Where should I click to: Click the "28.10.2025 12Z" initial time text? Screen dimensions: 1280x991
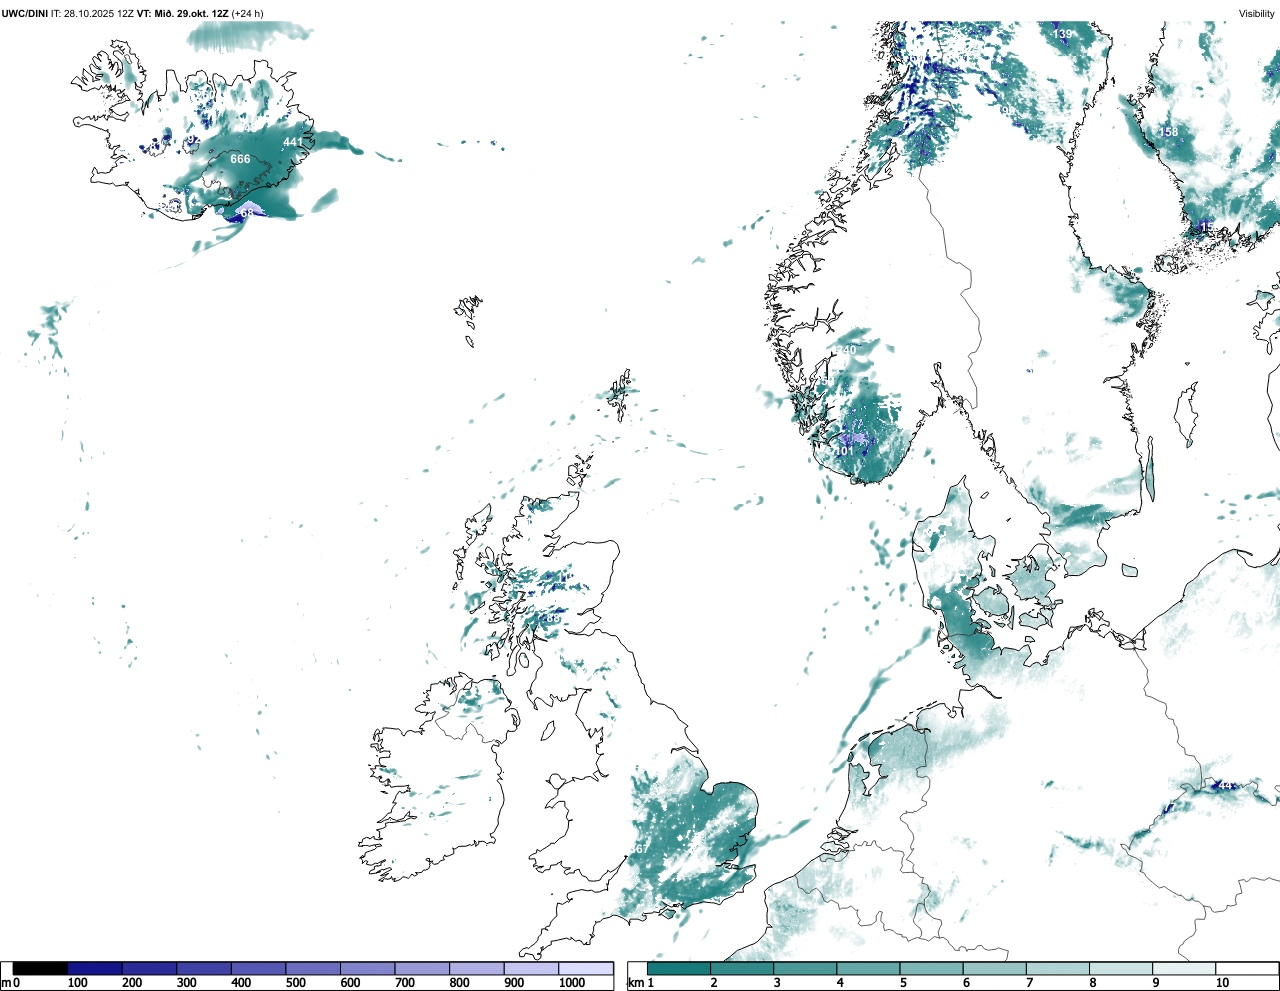(99, 13)
